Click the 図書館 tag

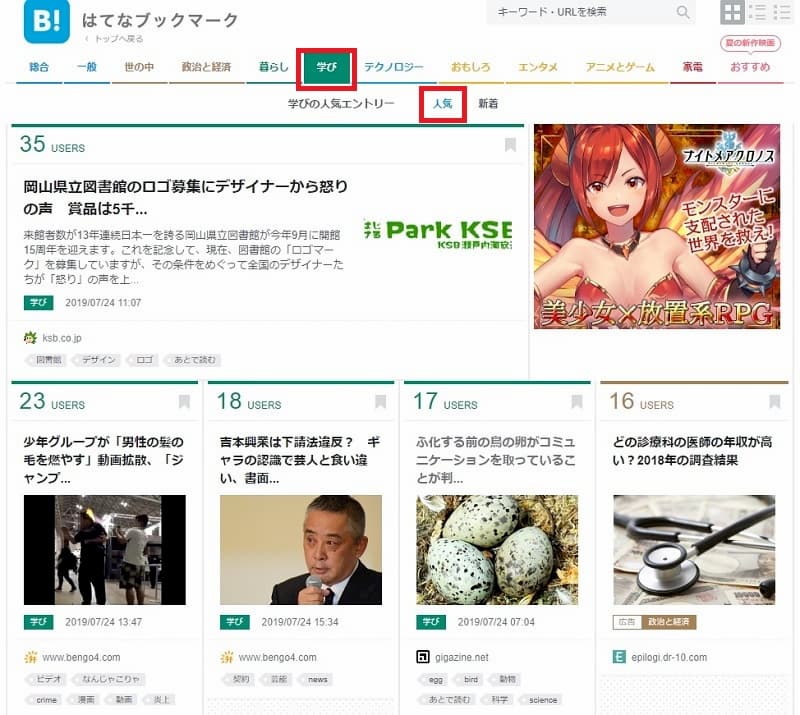(x=47, y=360)
